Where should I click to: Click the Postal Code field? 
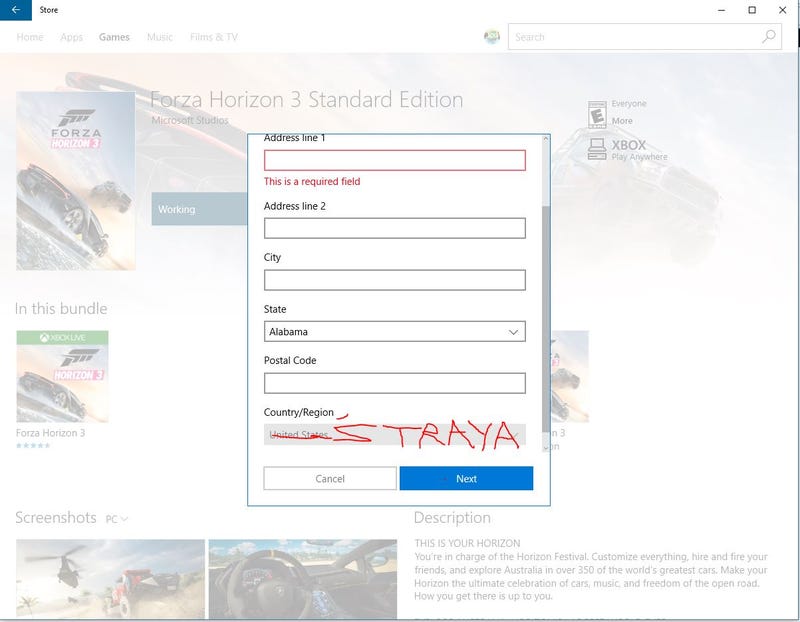pyautogui.click(x=394, y=383)
